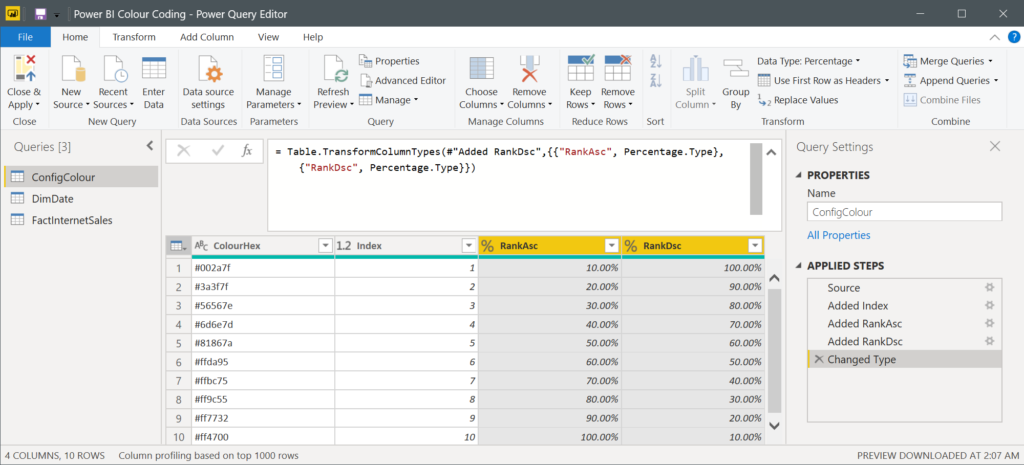Click the save icon in title bar
Viewport: 1024px width, 465px height.
[40, 14]
